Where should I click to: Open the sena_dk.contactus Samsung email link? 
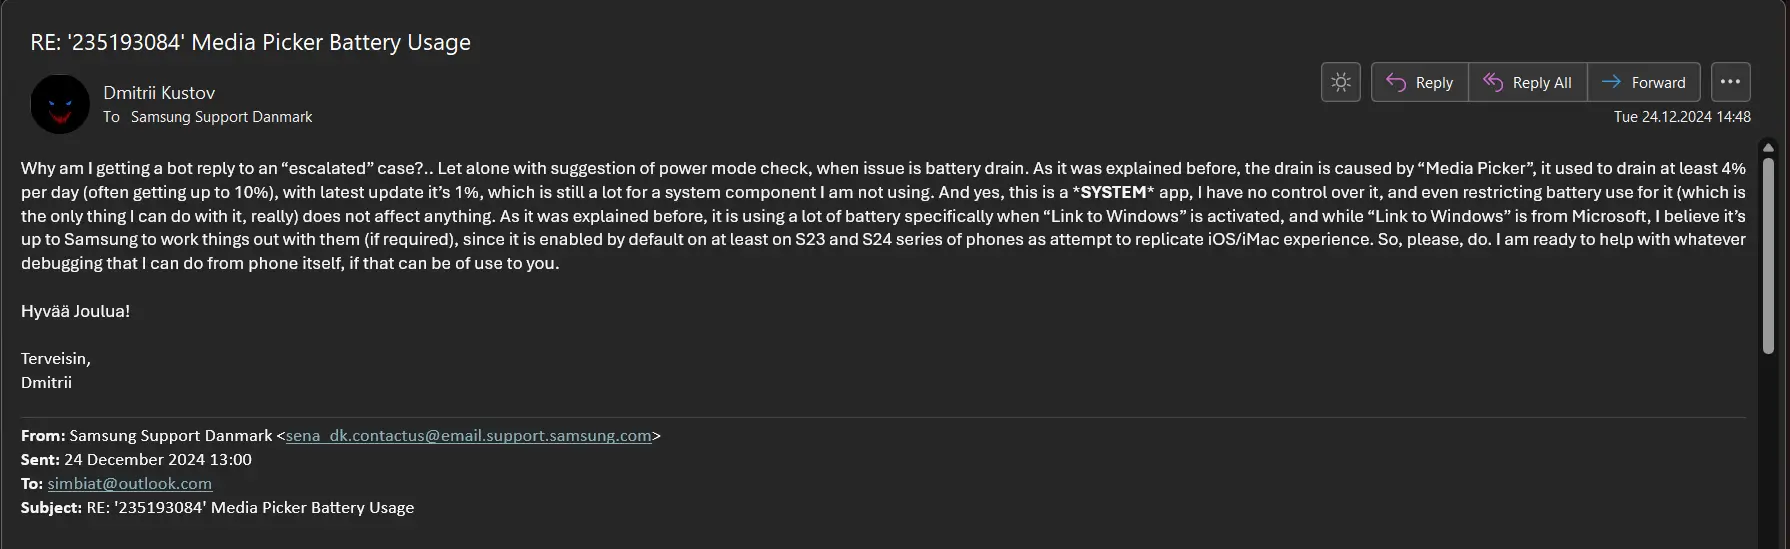point(469,436)
